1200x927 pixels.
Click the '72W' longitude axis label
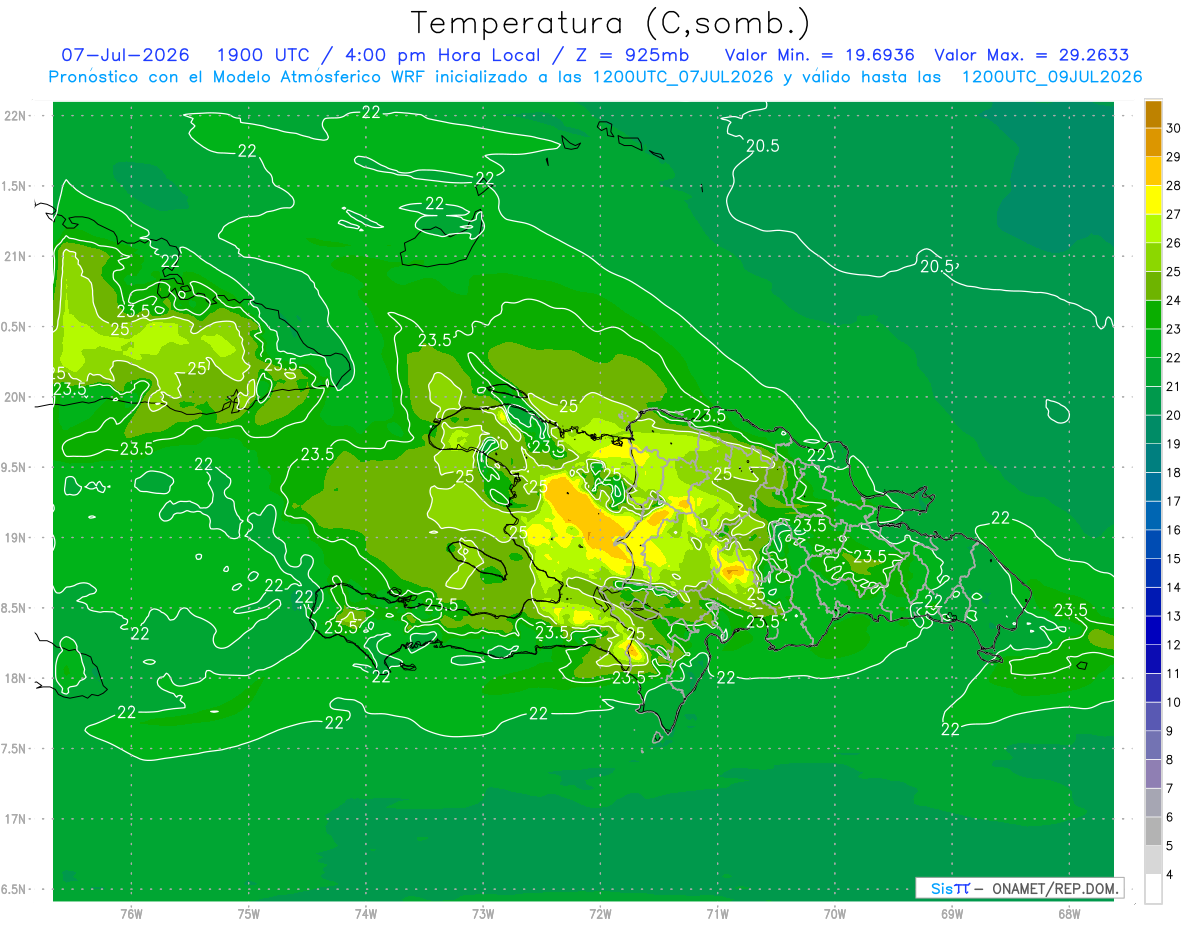pos(600,914)
